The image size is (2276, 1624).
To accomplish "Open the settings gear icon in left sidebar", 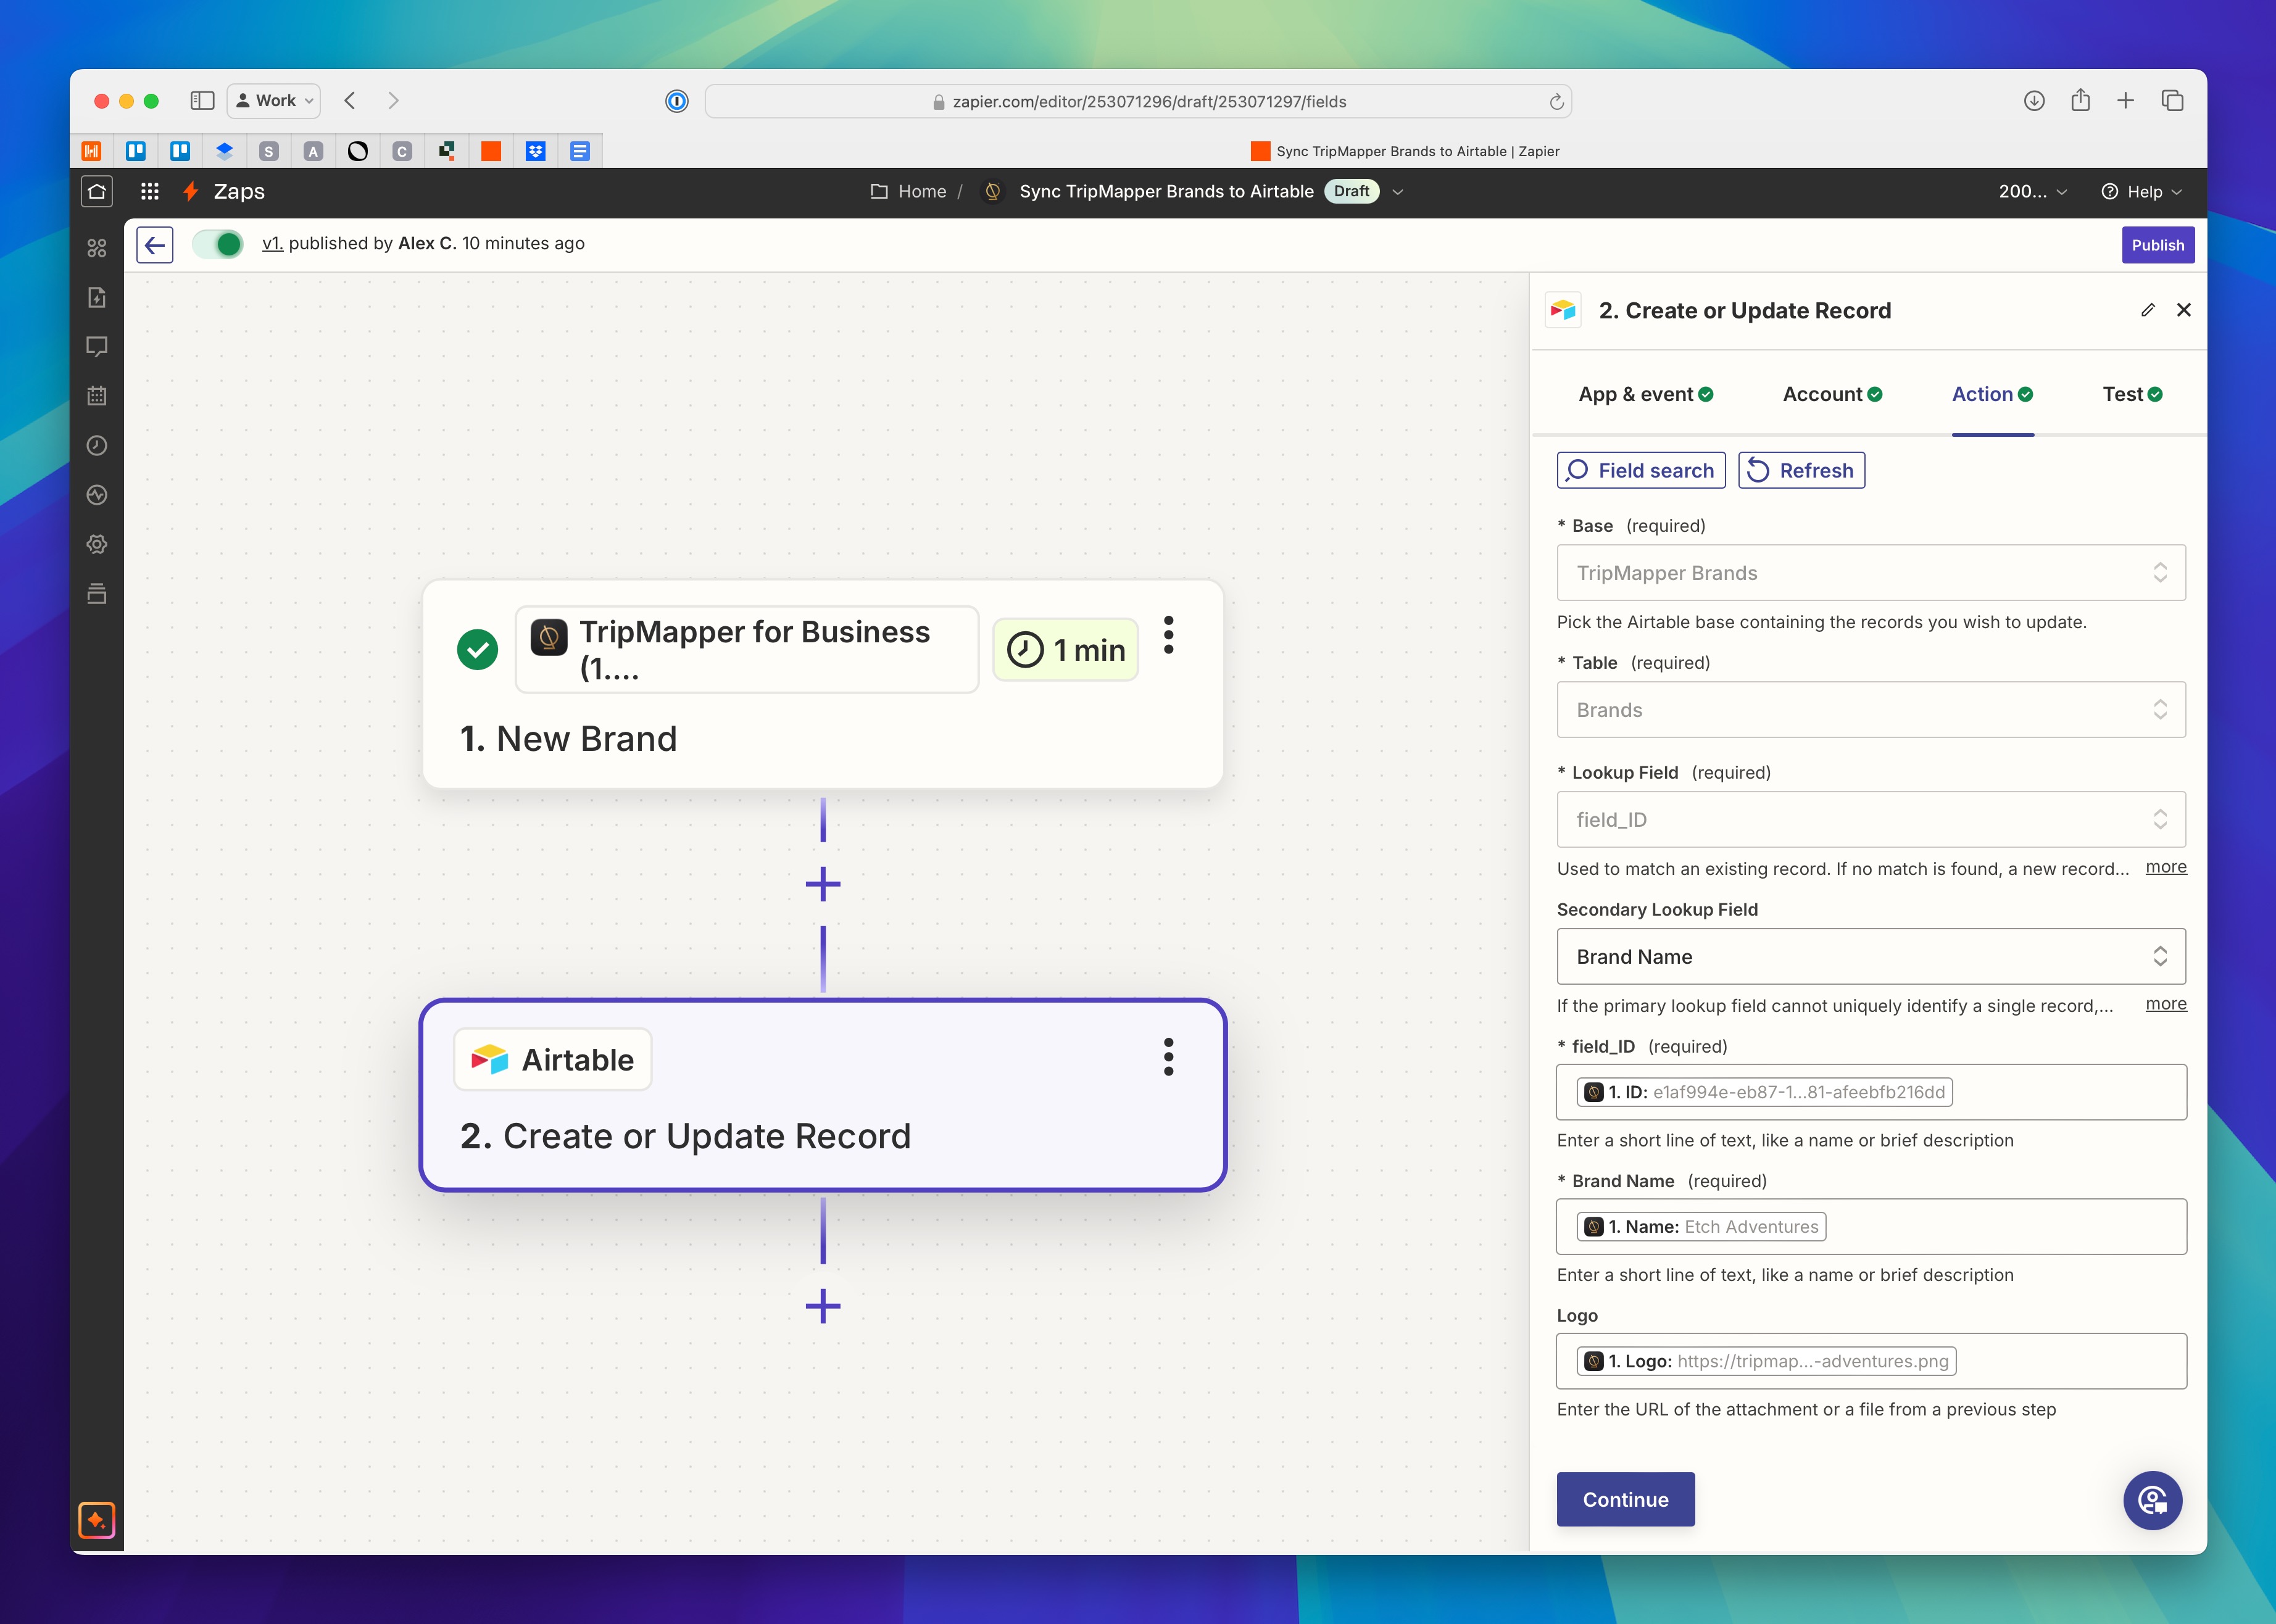I will (x=97, y=544).
